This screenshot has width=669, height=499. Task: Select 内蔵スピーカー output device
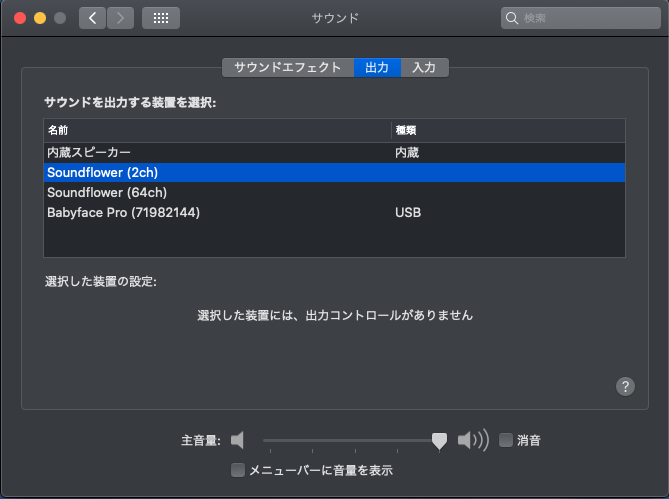pyautogui.click(x=334, y=153)
